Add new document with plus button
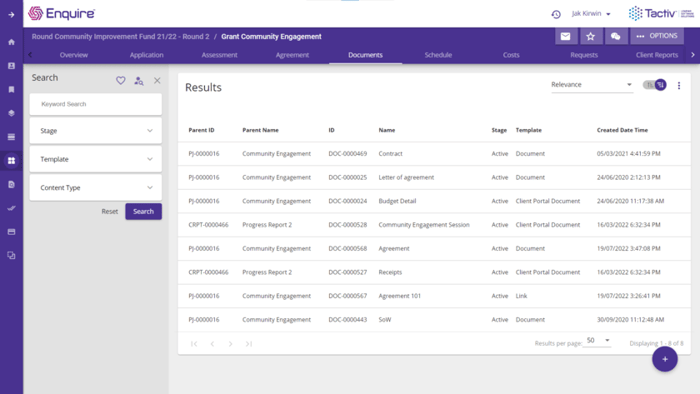The width and height of the screenshot is (700, 394). tap(665, 359)
